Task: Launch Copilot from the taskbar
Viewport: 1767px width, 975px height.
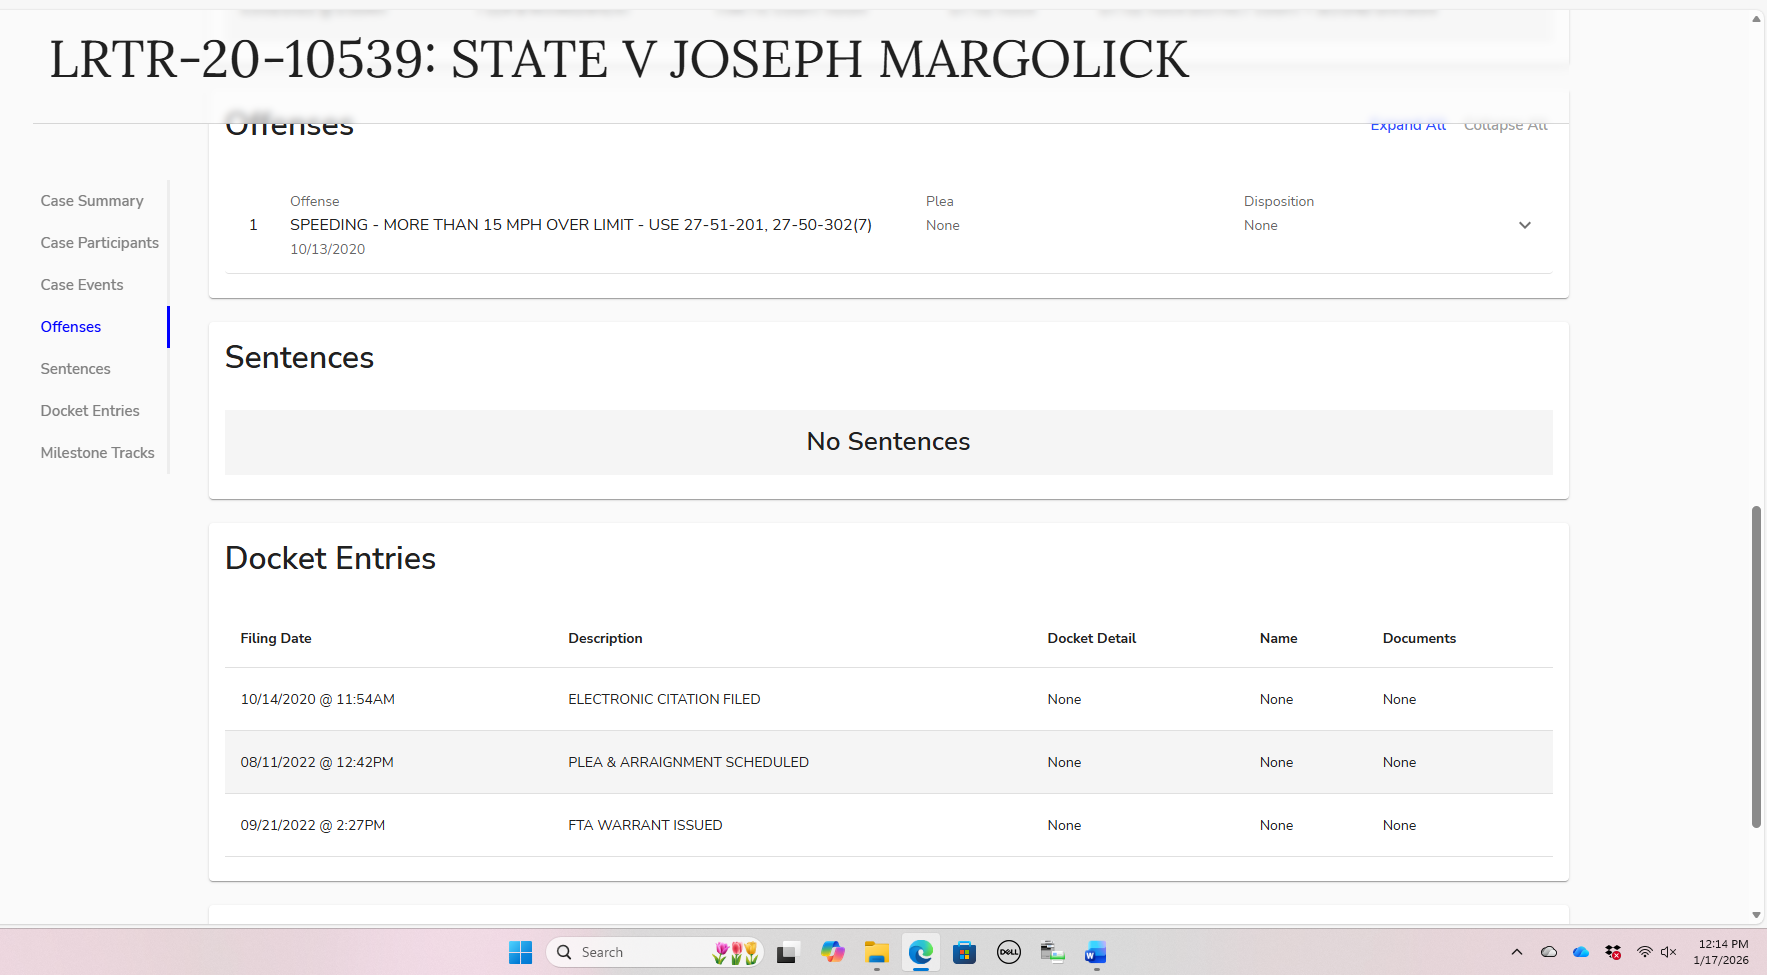Action: [x=832, y=952]
